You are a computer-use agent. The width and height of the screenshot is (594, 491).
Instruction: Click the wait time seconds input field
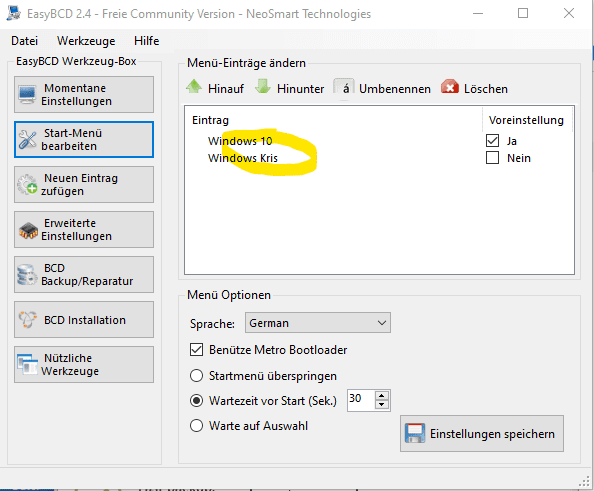point(361,400)
